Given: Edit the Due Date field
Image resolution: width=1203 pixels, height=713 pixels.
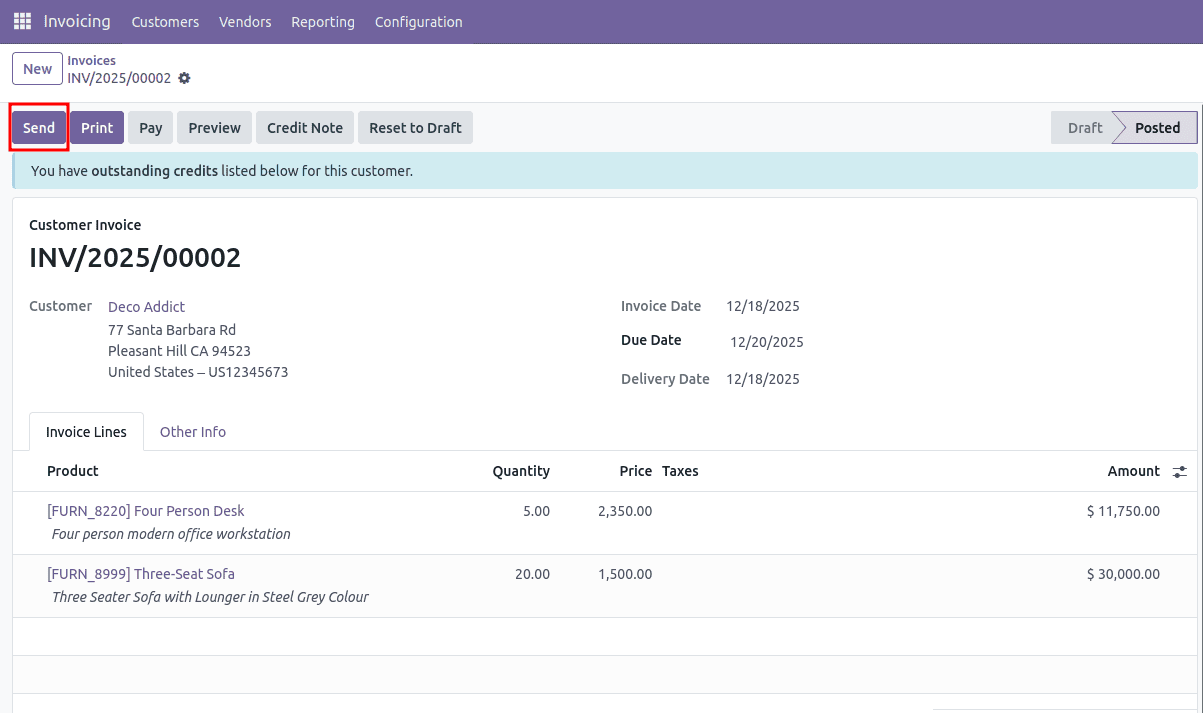Looking at the screenshot, I should 766,341.
